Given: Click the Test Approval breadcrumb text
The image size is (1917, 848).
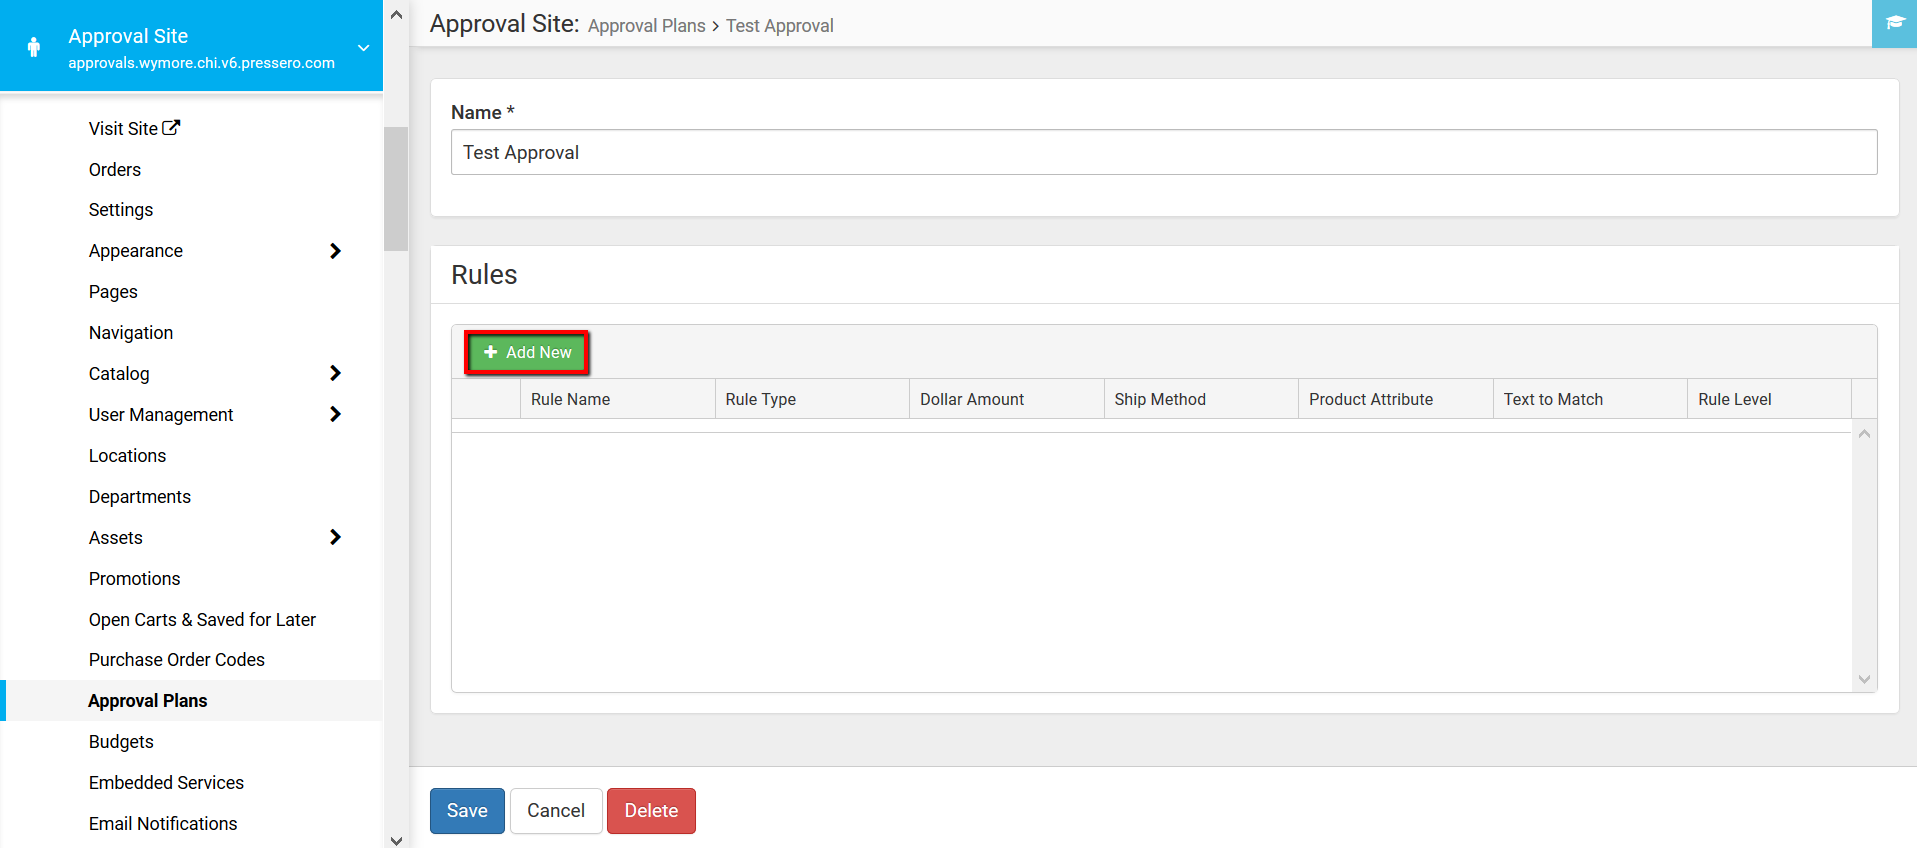Looking at the screenshot, I should (x=780, y=26).
